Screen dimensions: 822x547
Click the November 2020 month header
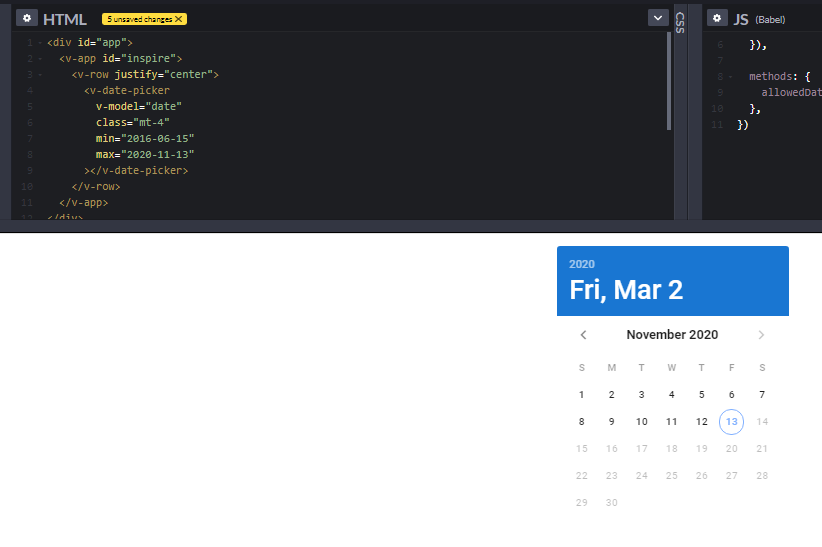pos(672,335)
